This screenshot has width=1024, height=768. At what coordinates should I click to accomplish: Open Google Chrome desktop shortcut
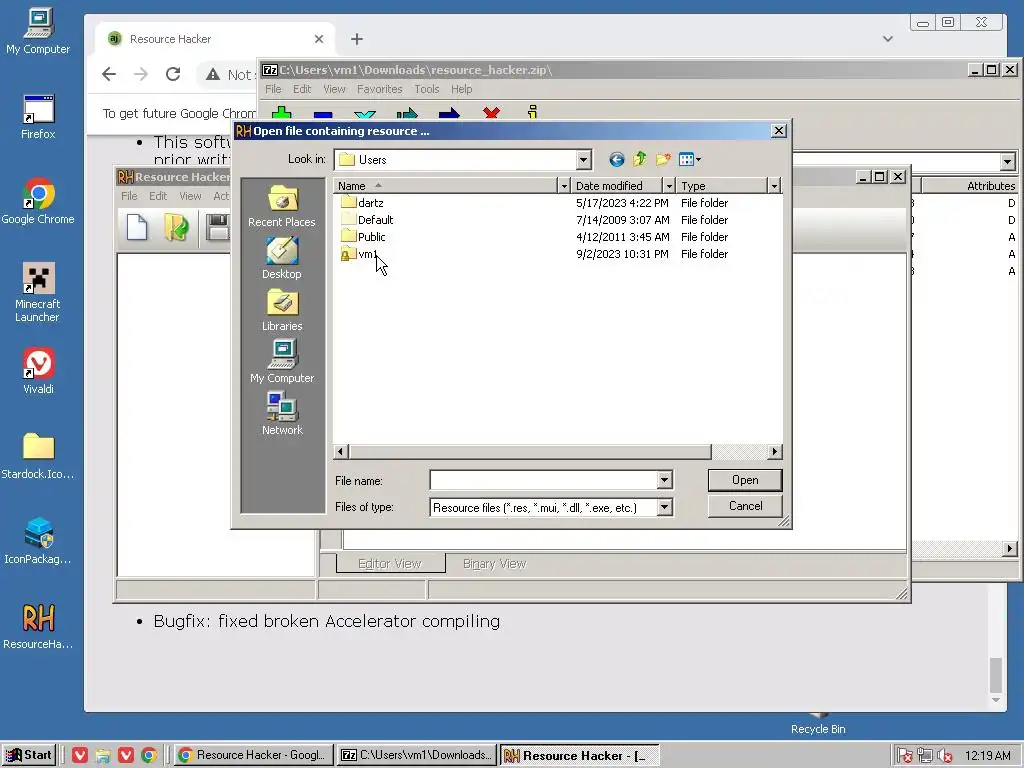tap(38, 201)
